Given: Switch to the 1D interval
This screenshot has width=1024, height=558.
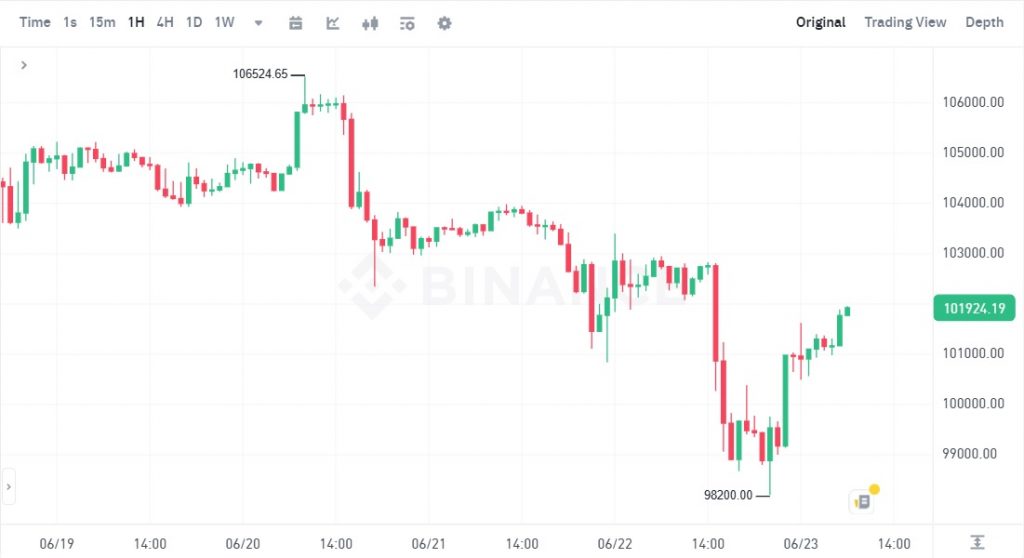Looking at the screenshot, I should (x=194, y=22).
